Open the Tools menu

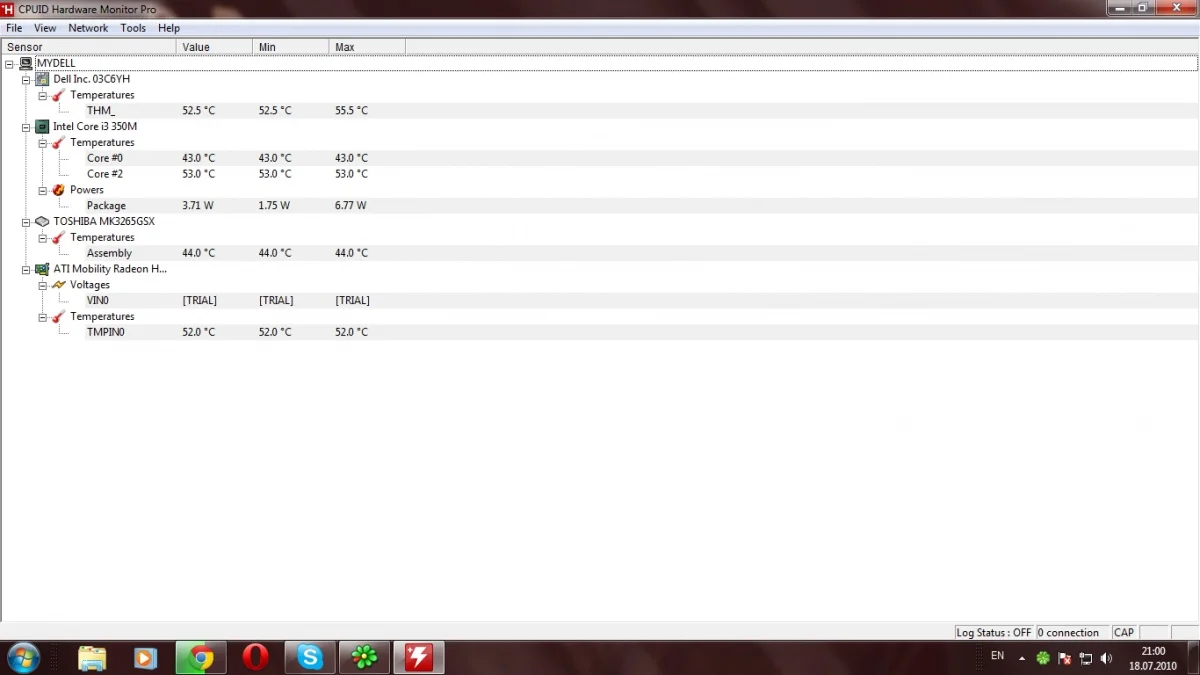(x=133, y=28)
